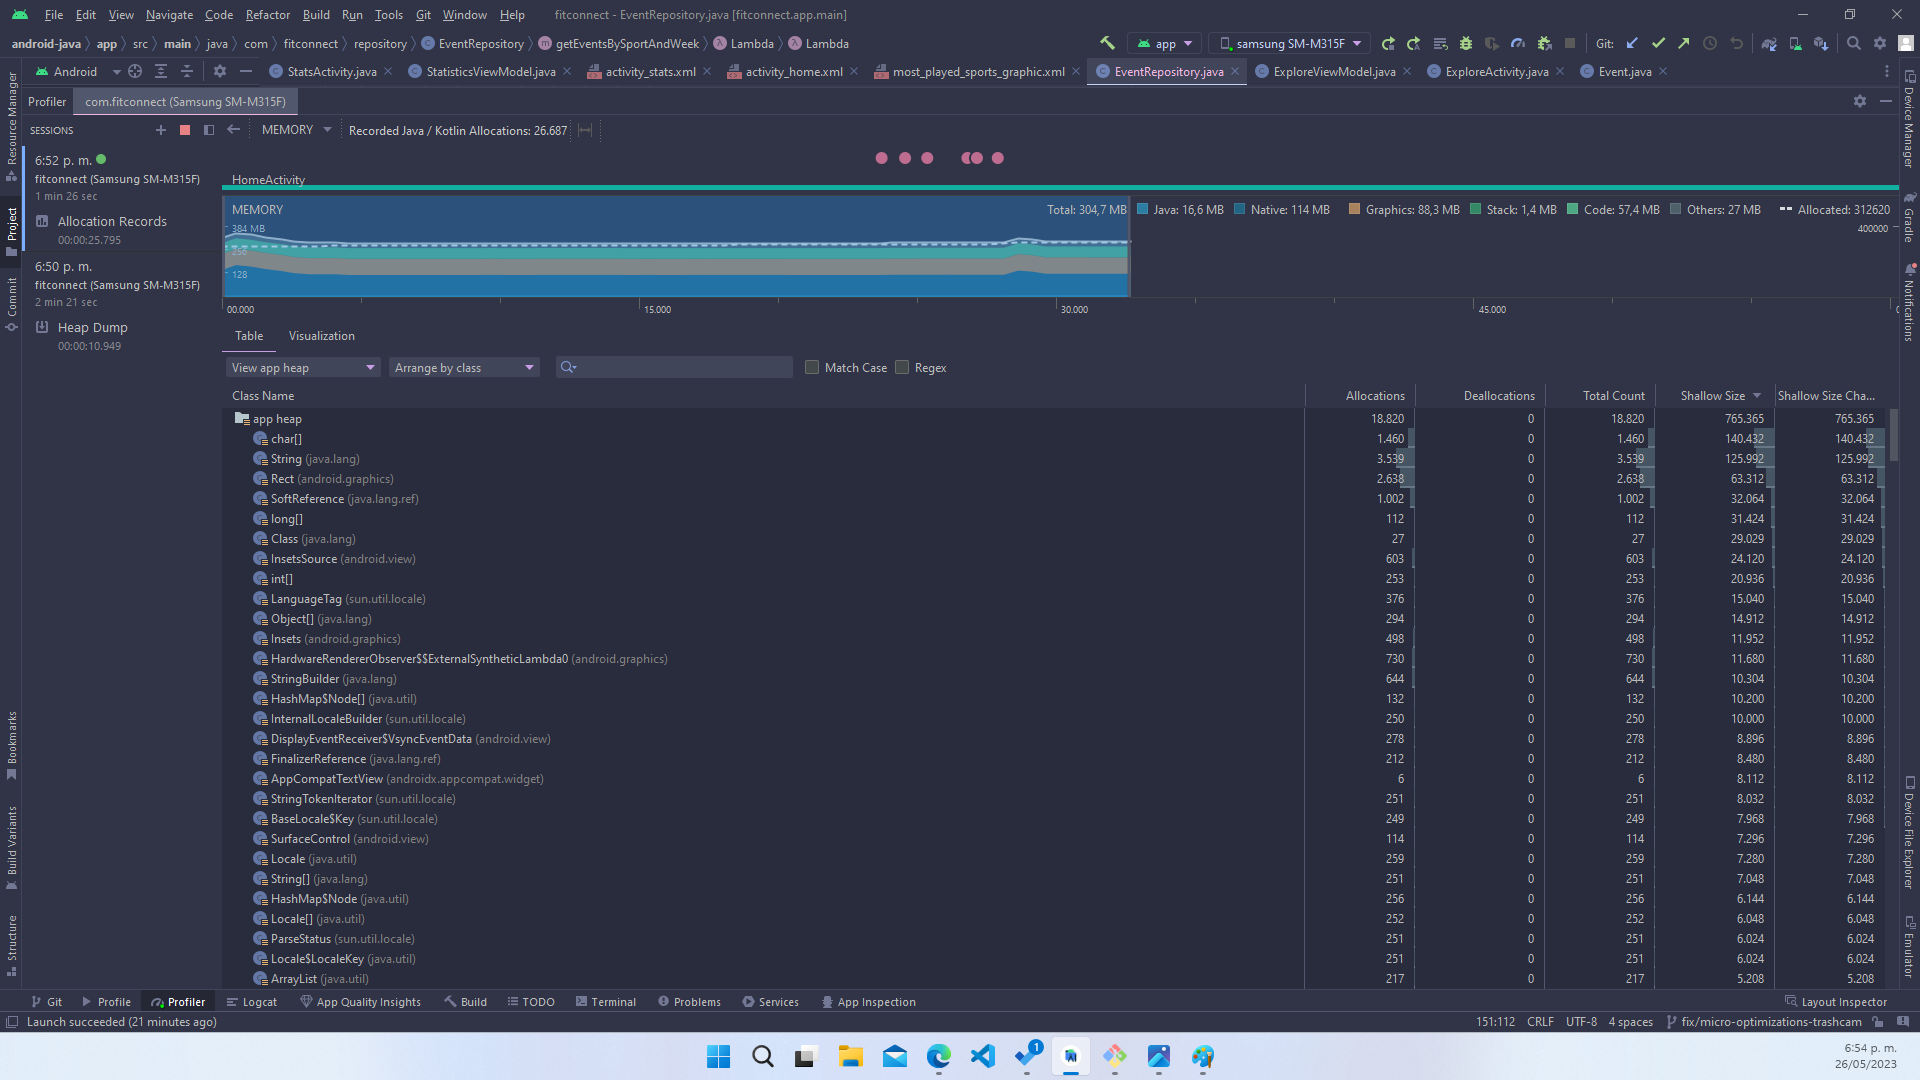This screenshot has width=1920, height=1080.
Task: Switch to the StatsActivity.java editor tab
Action: click(x=331, y=71)
